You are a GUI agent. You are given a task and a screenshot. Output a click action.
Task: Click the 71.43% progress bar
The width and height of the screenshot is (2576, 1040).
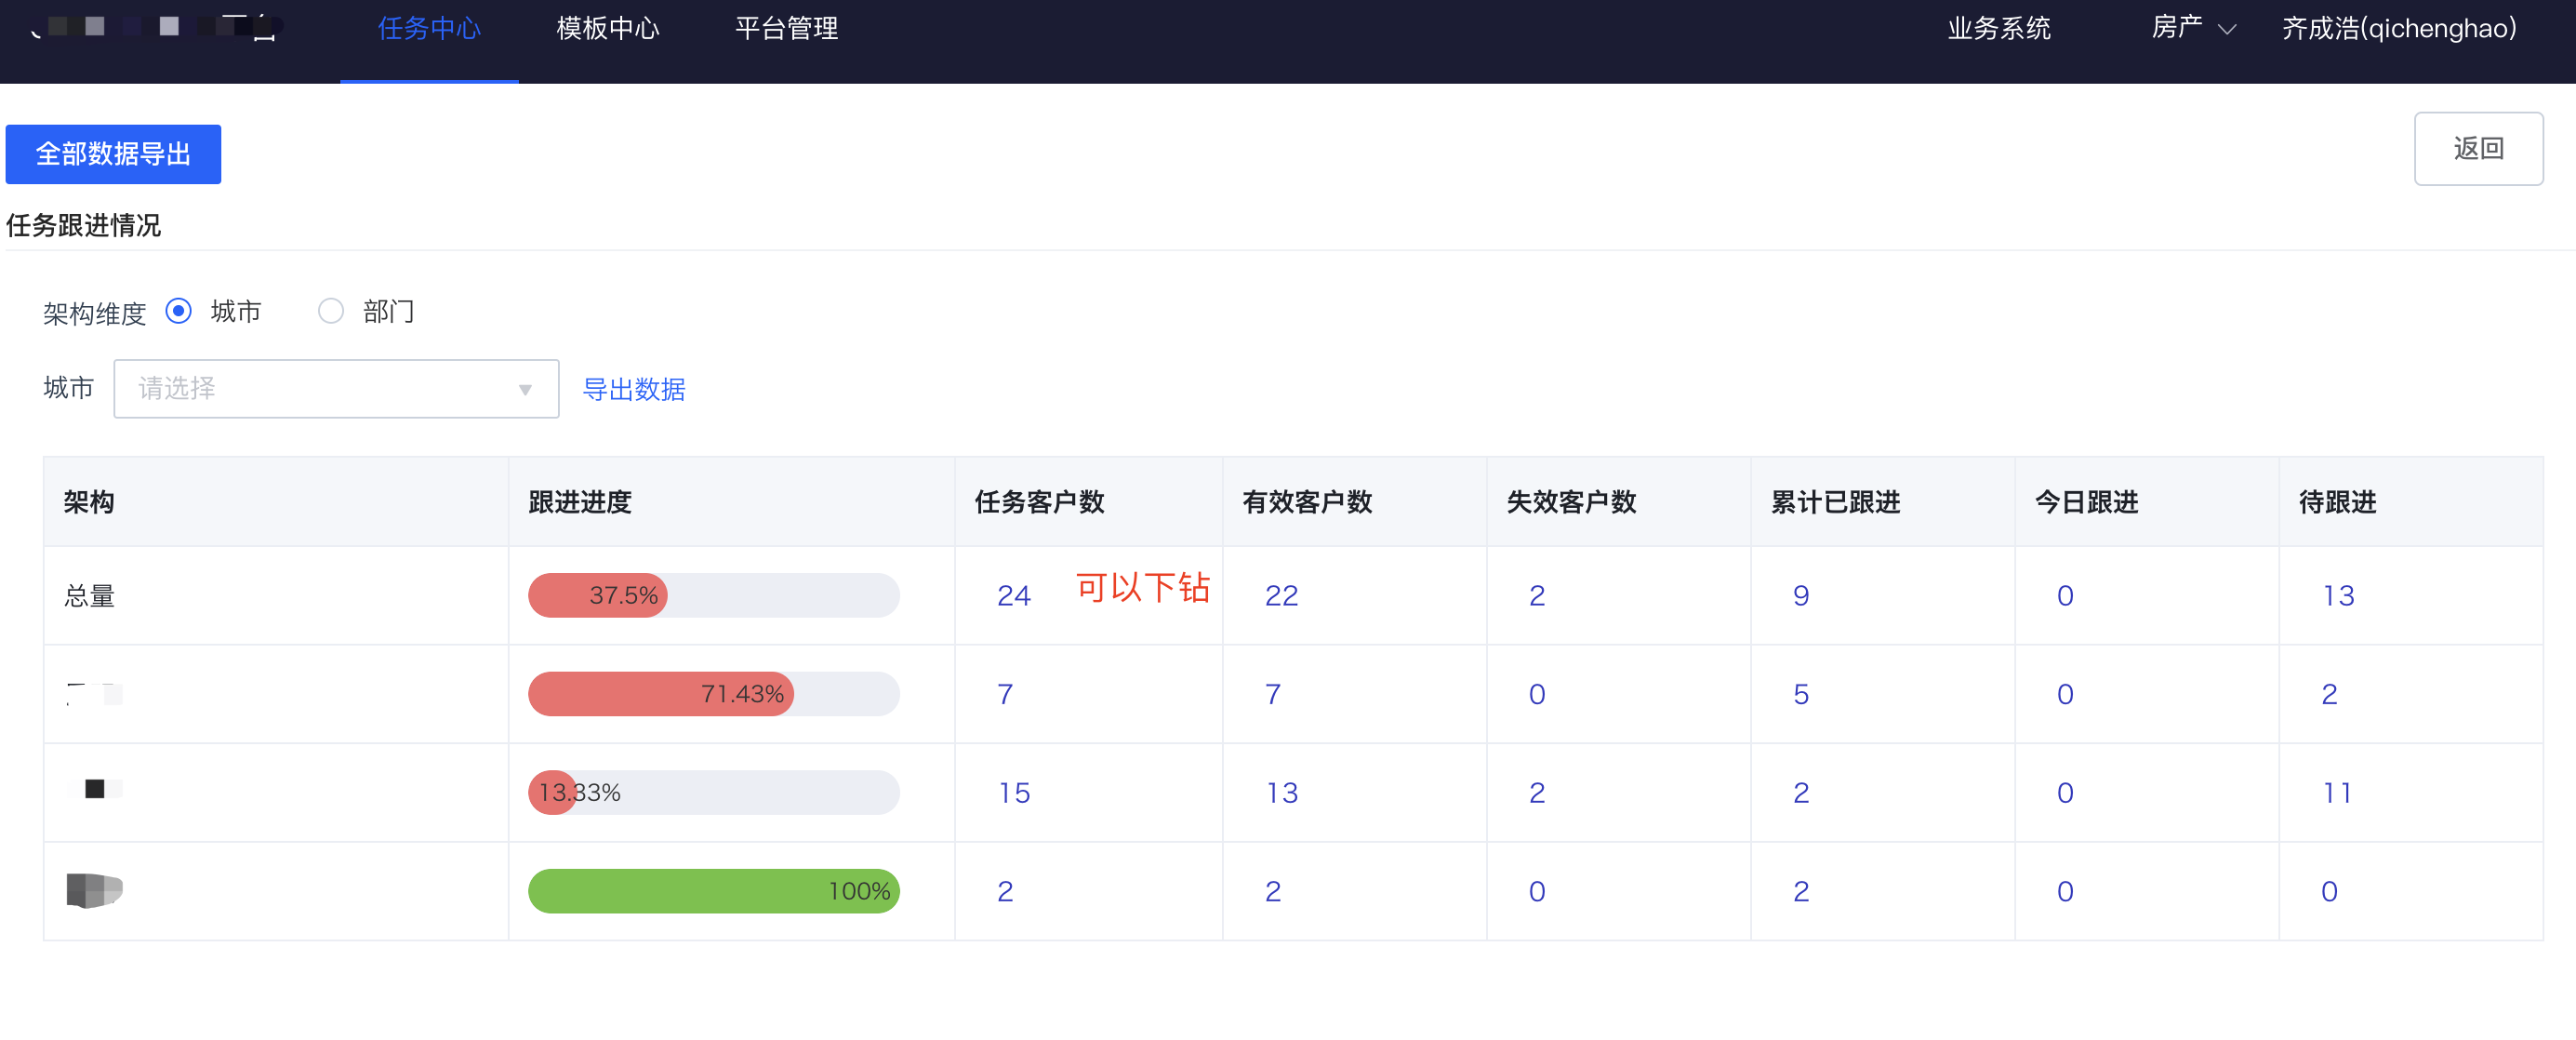[x=713, y=694]
